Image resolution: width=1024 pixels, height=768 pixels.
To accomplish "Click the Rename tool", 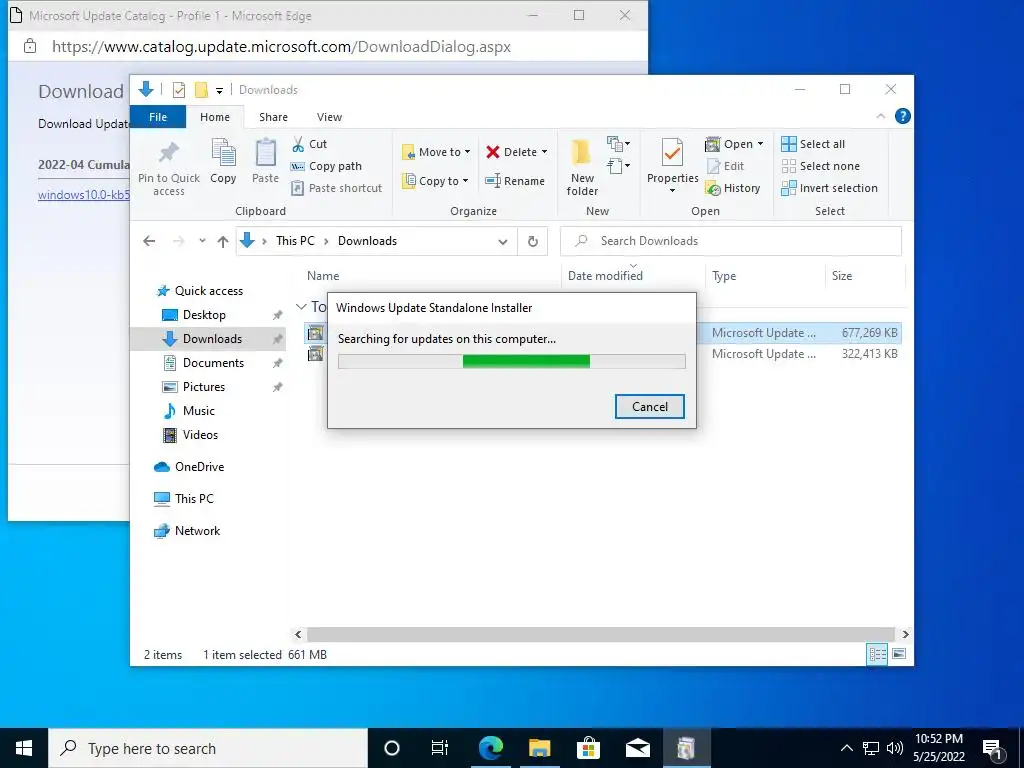I will point(515,181).
